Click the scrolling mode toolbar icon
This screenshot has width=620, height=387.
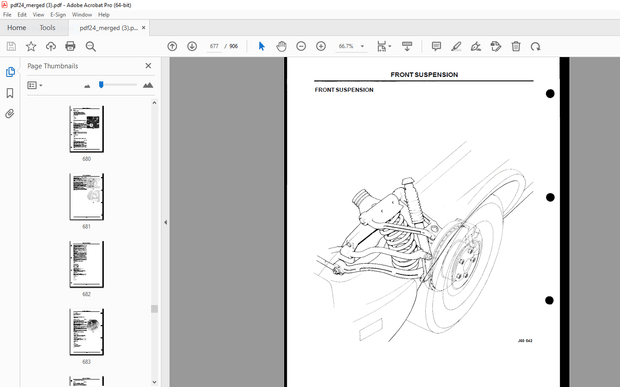pyautogui.click(x=407, y=46)
